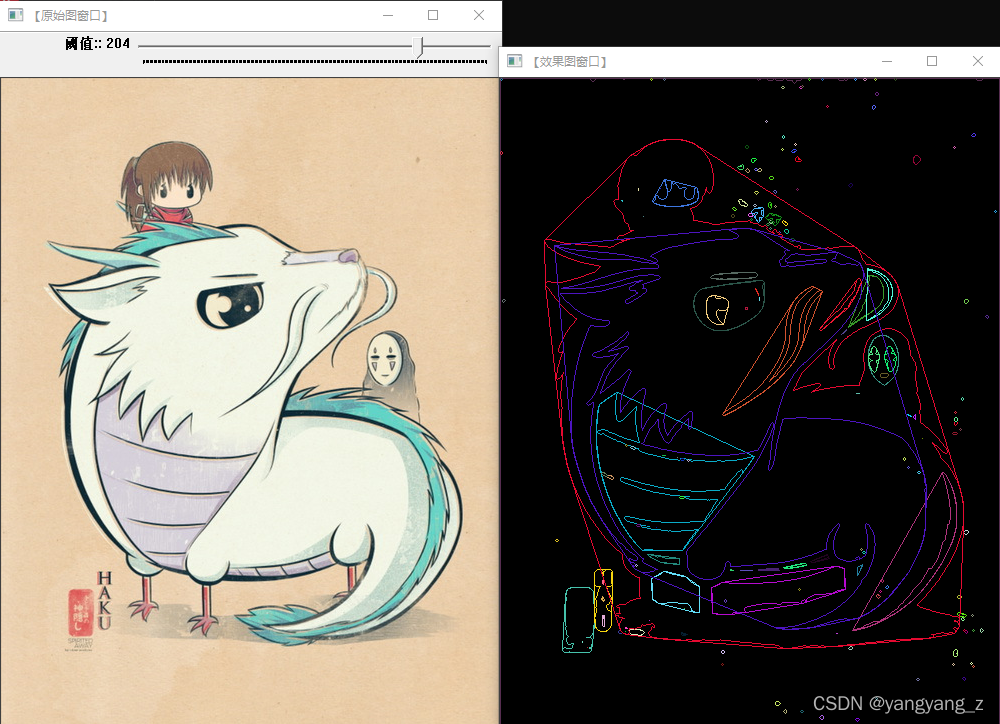Close the 原始图窗口 window

[479, 15]
